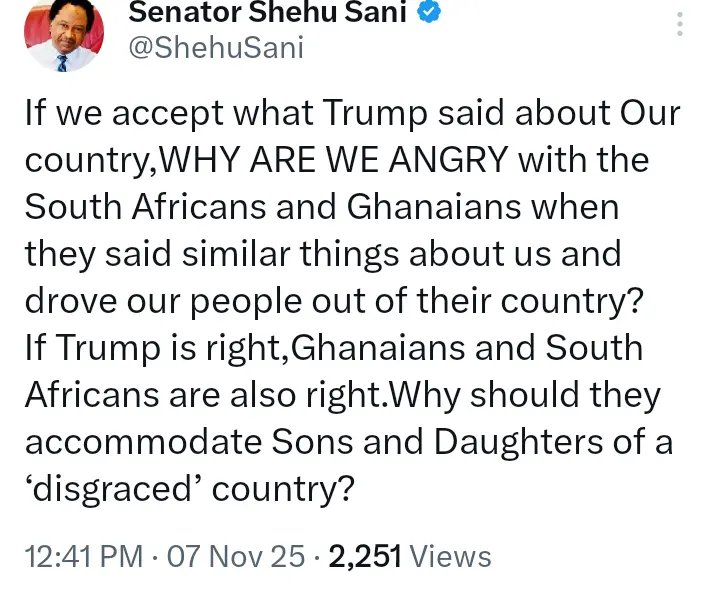This screenshot has width=720, height=592.
Task: Click the Views label
Action: coord(451,555)
